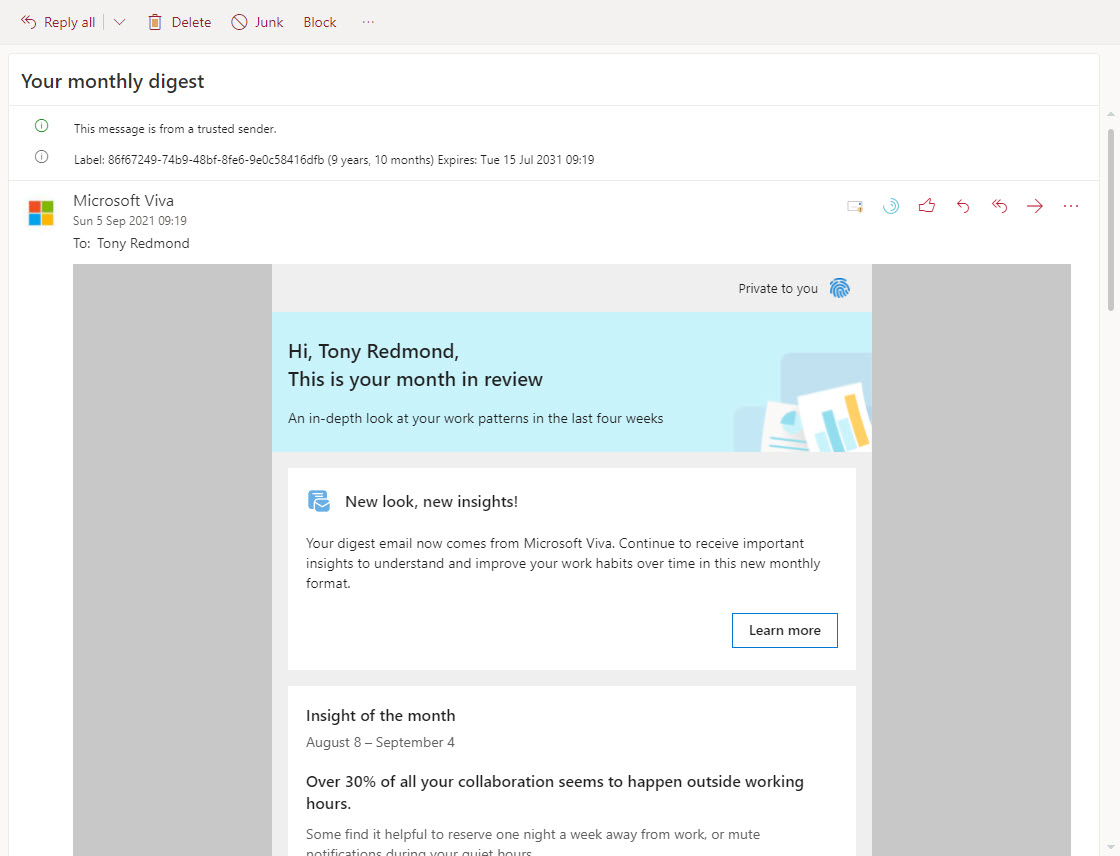Open the Viva Insights swirl icon
Viewport: 1120px width, 856px height.
(x=890, y=206)
